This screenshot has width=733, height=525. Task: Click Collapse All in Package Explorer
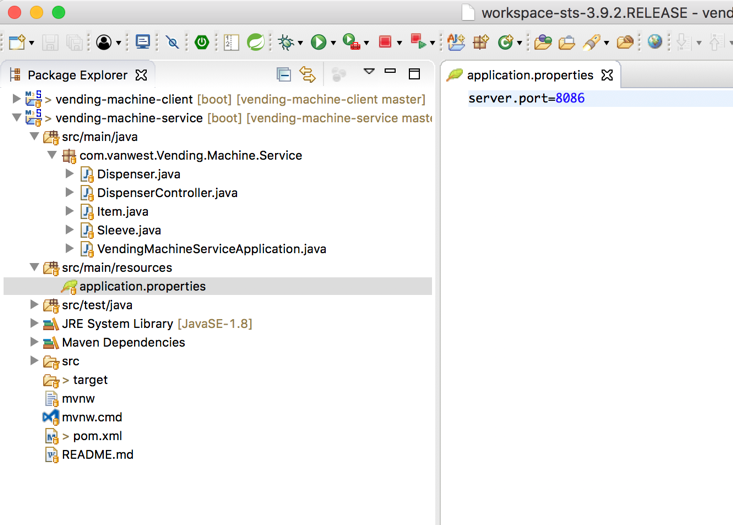(284, 75)
